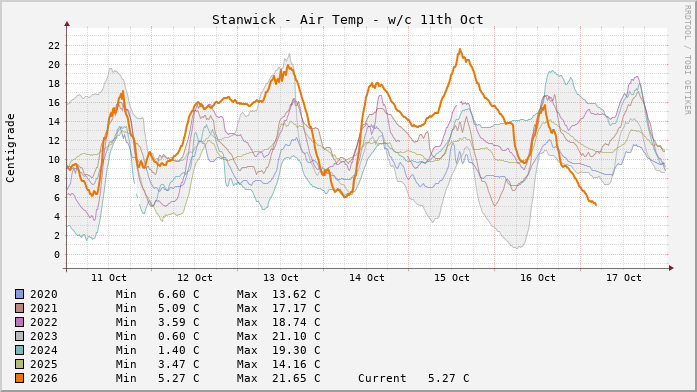The width and height of the screenshot is (697, 392).
Task: Click the 'Current' label for 2026
Action: coord(382,378)
